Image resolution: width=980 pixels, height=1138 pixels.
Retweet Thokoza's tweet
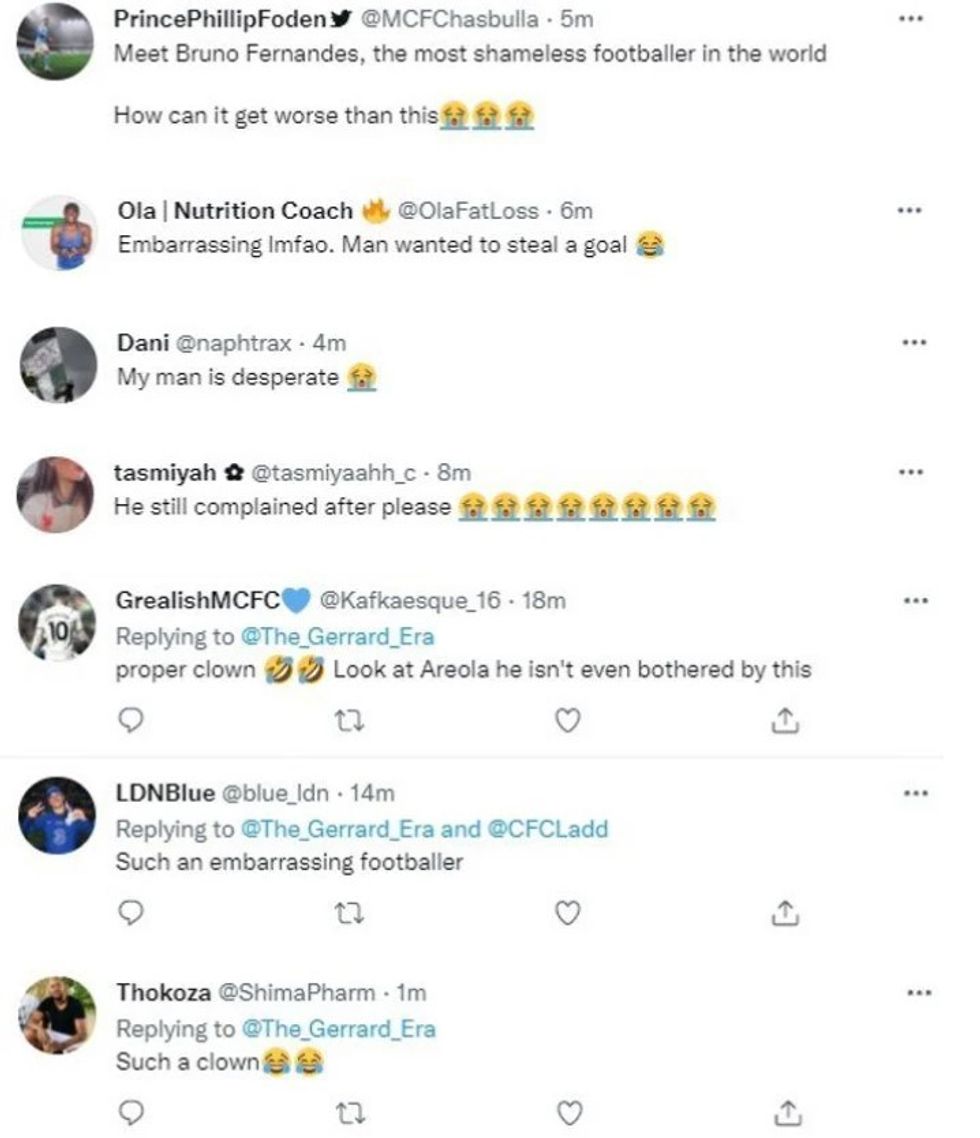[342, 1112]
